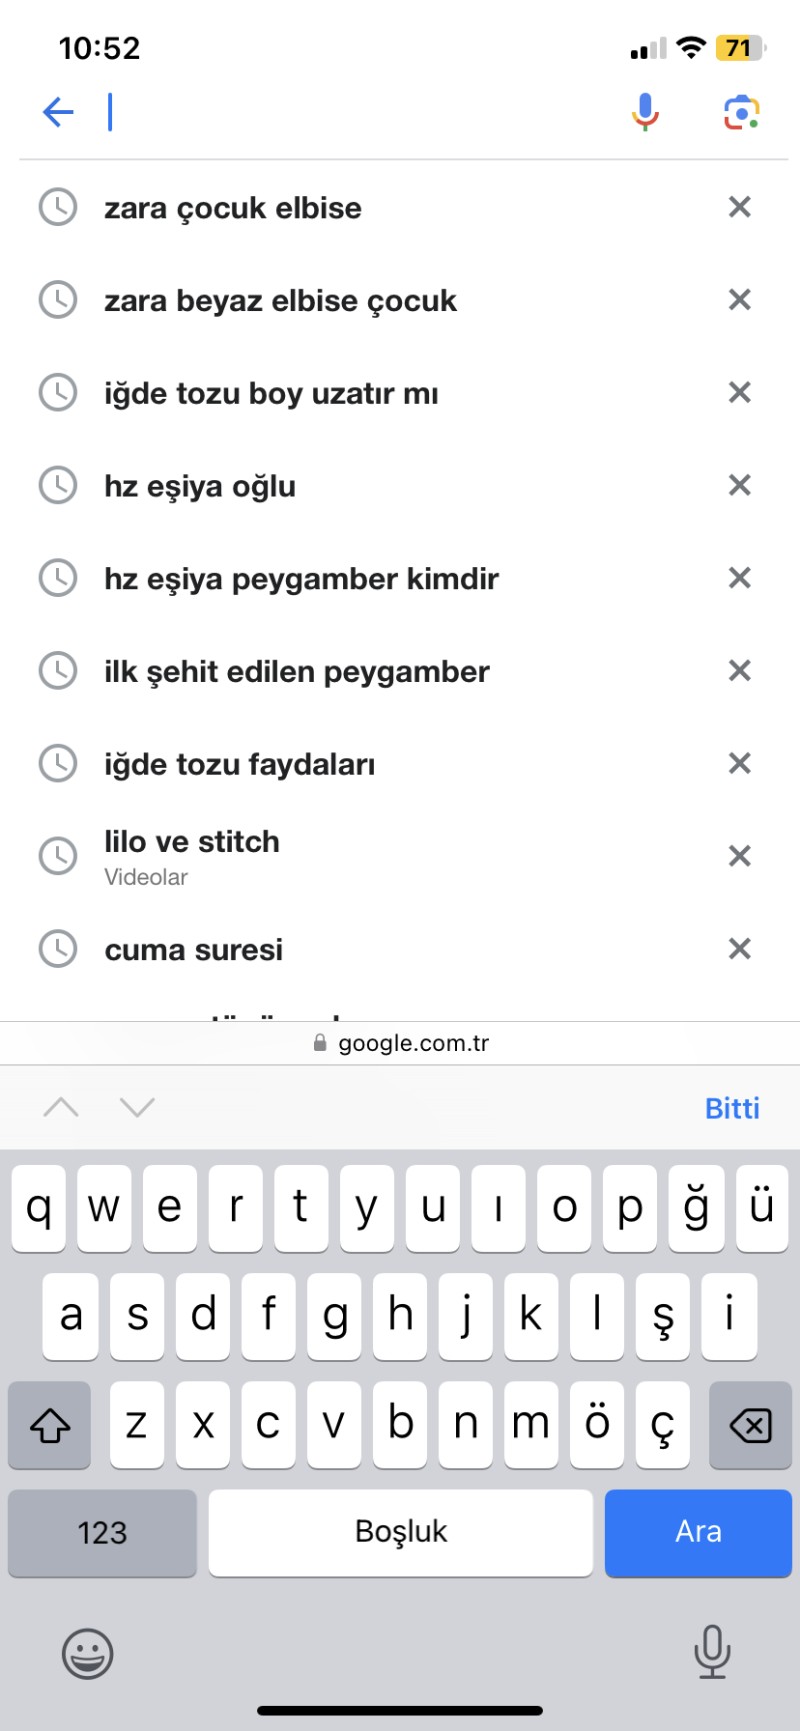Start voice search with the microphone icon

click(645, 112)
